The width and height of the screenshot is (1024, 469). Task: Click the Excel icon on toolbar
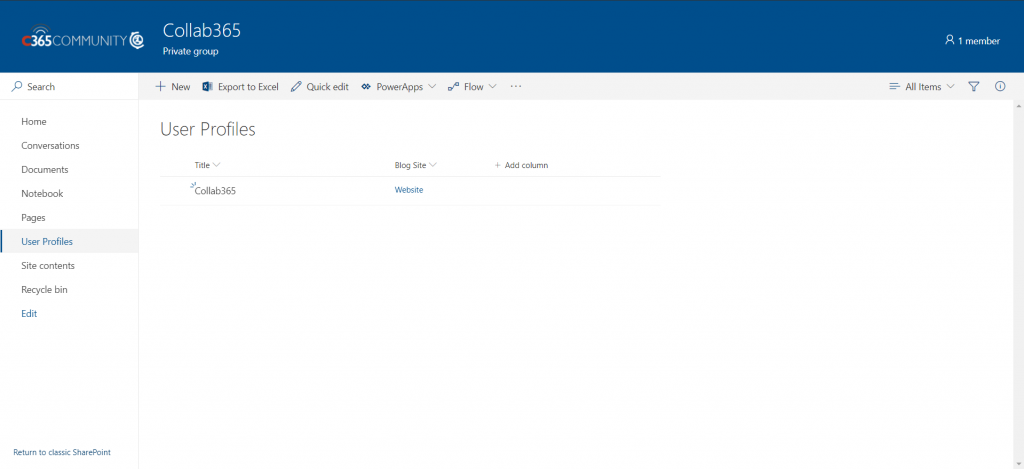208,86
